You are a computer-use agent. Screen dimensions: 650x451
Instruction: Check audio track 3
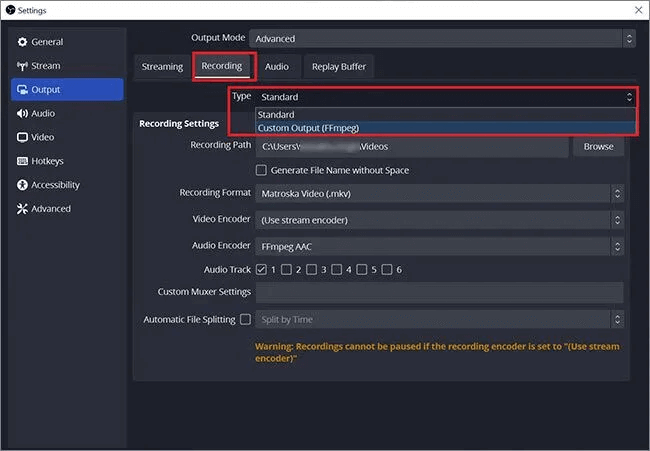coord(311,270)
